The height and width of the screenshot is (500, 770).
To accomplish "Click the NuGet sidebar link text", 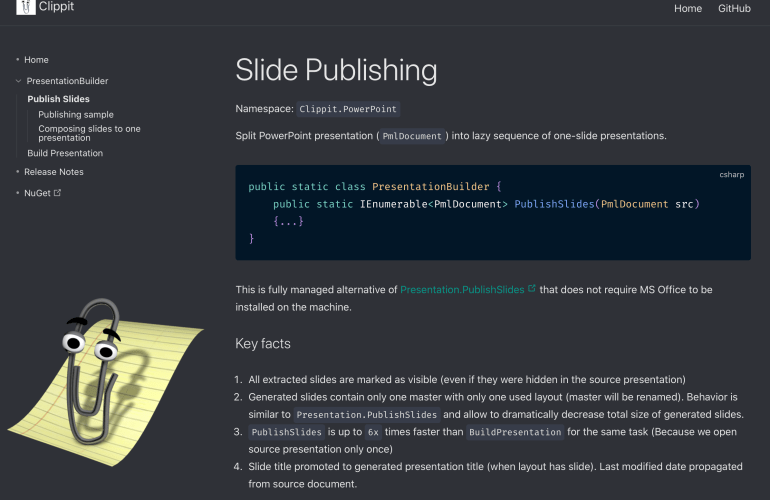I will click(x=37, y=193).
